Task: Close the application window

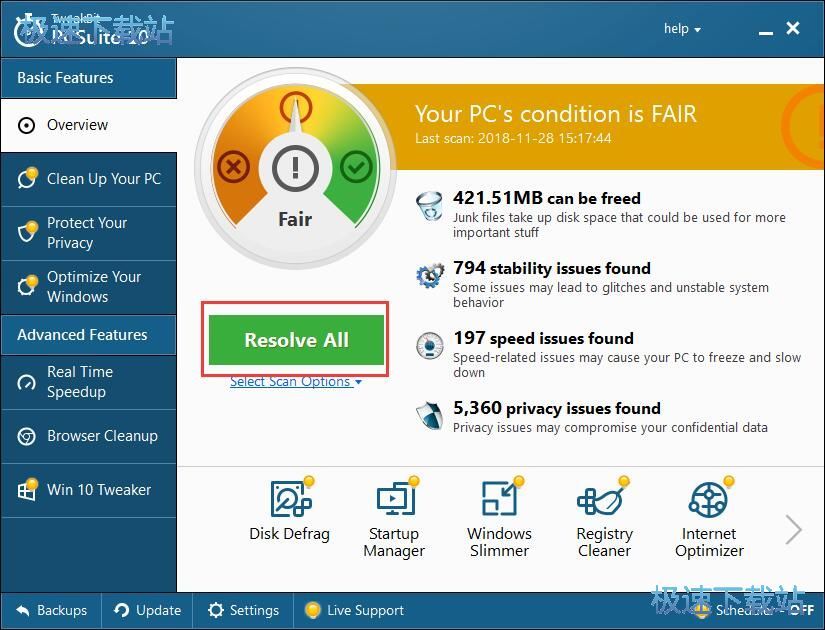Action: 793,28
